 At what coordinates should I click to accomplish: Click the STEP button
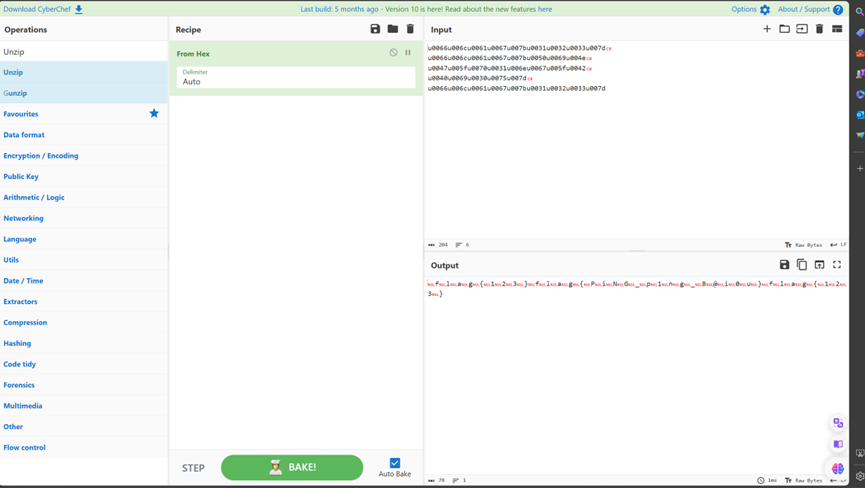coord(193,468)
